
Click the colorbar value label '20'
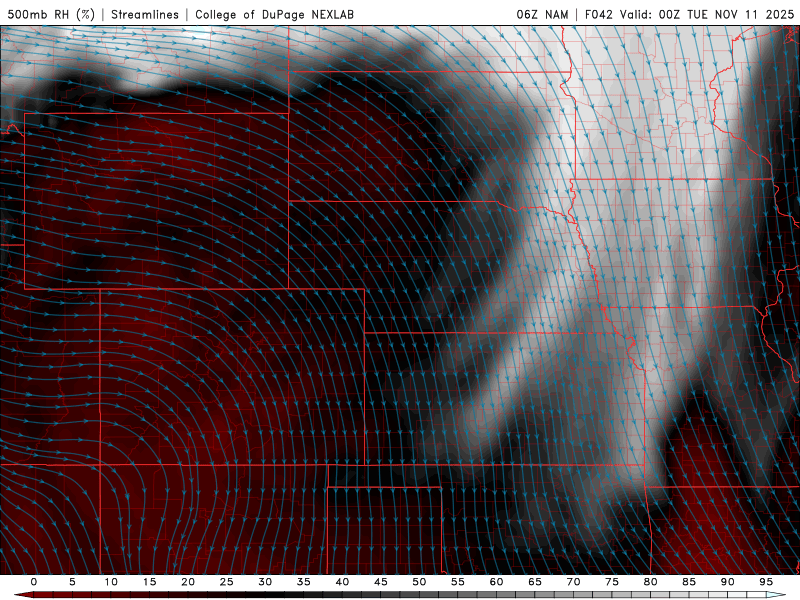(x=188, y=582)
